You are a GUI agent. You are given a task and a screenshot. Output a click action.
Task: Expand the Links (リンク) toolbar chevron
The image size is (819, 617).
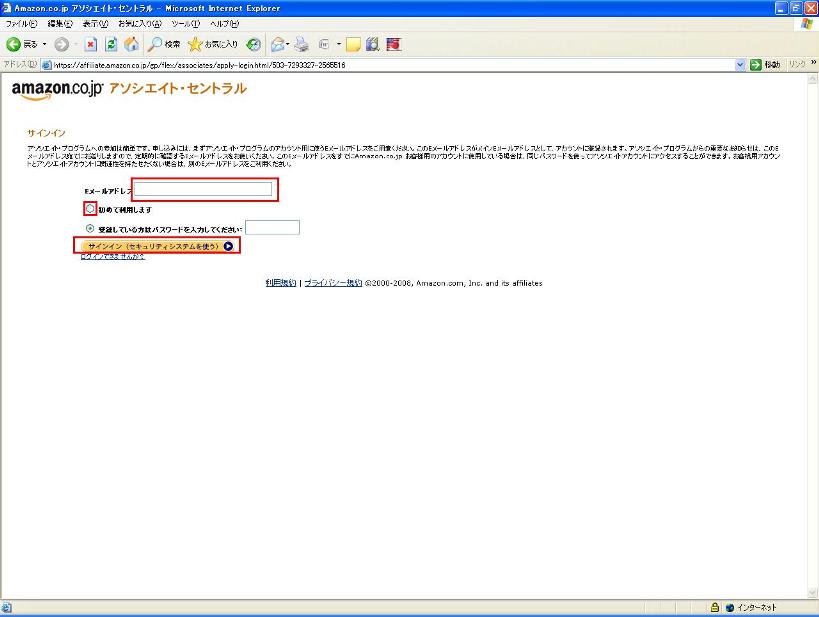[813, 63]
